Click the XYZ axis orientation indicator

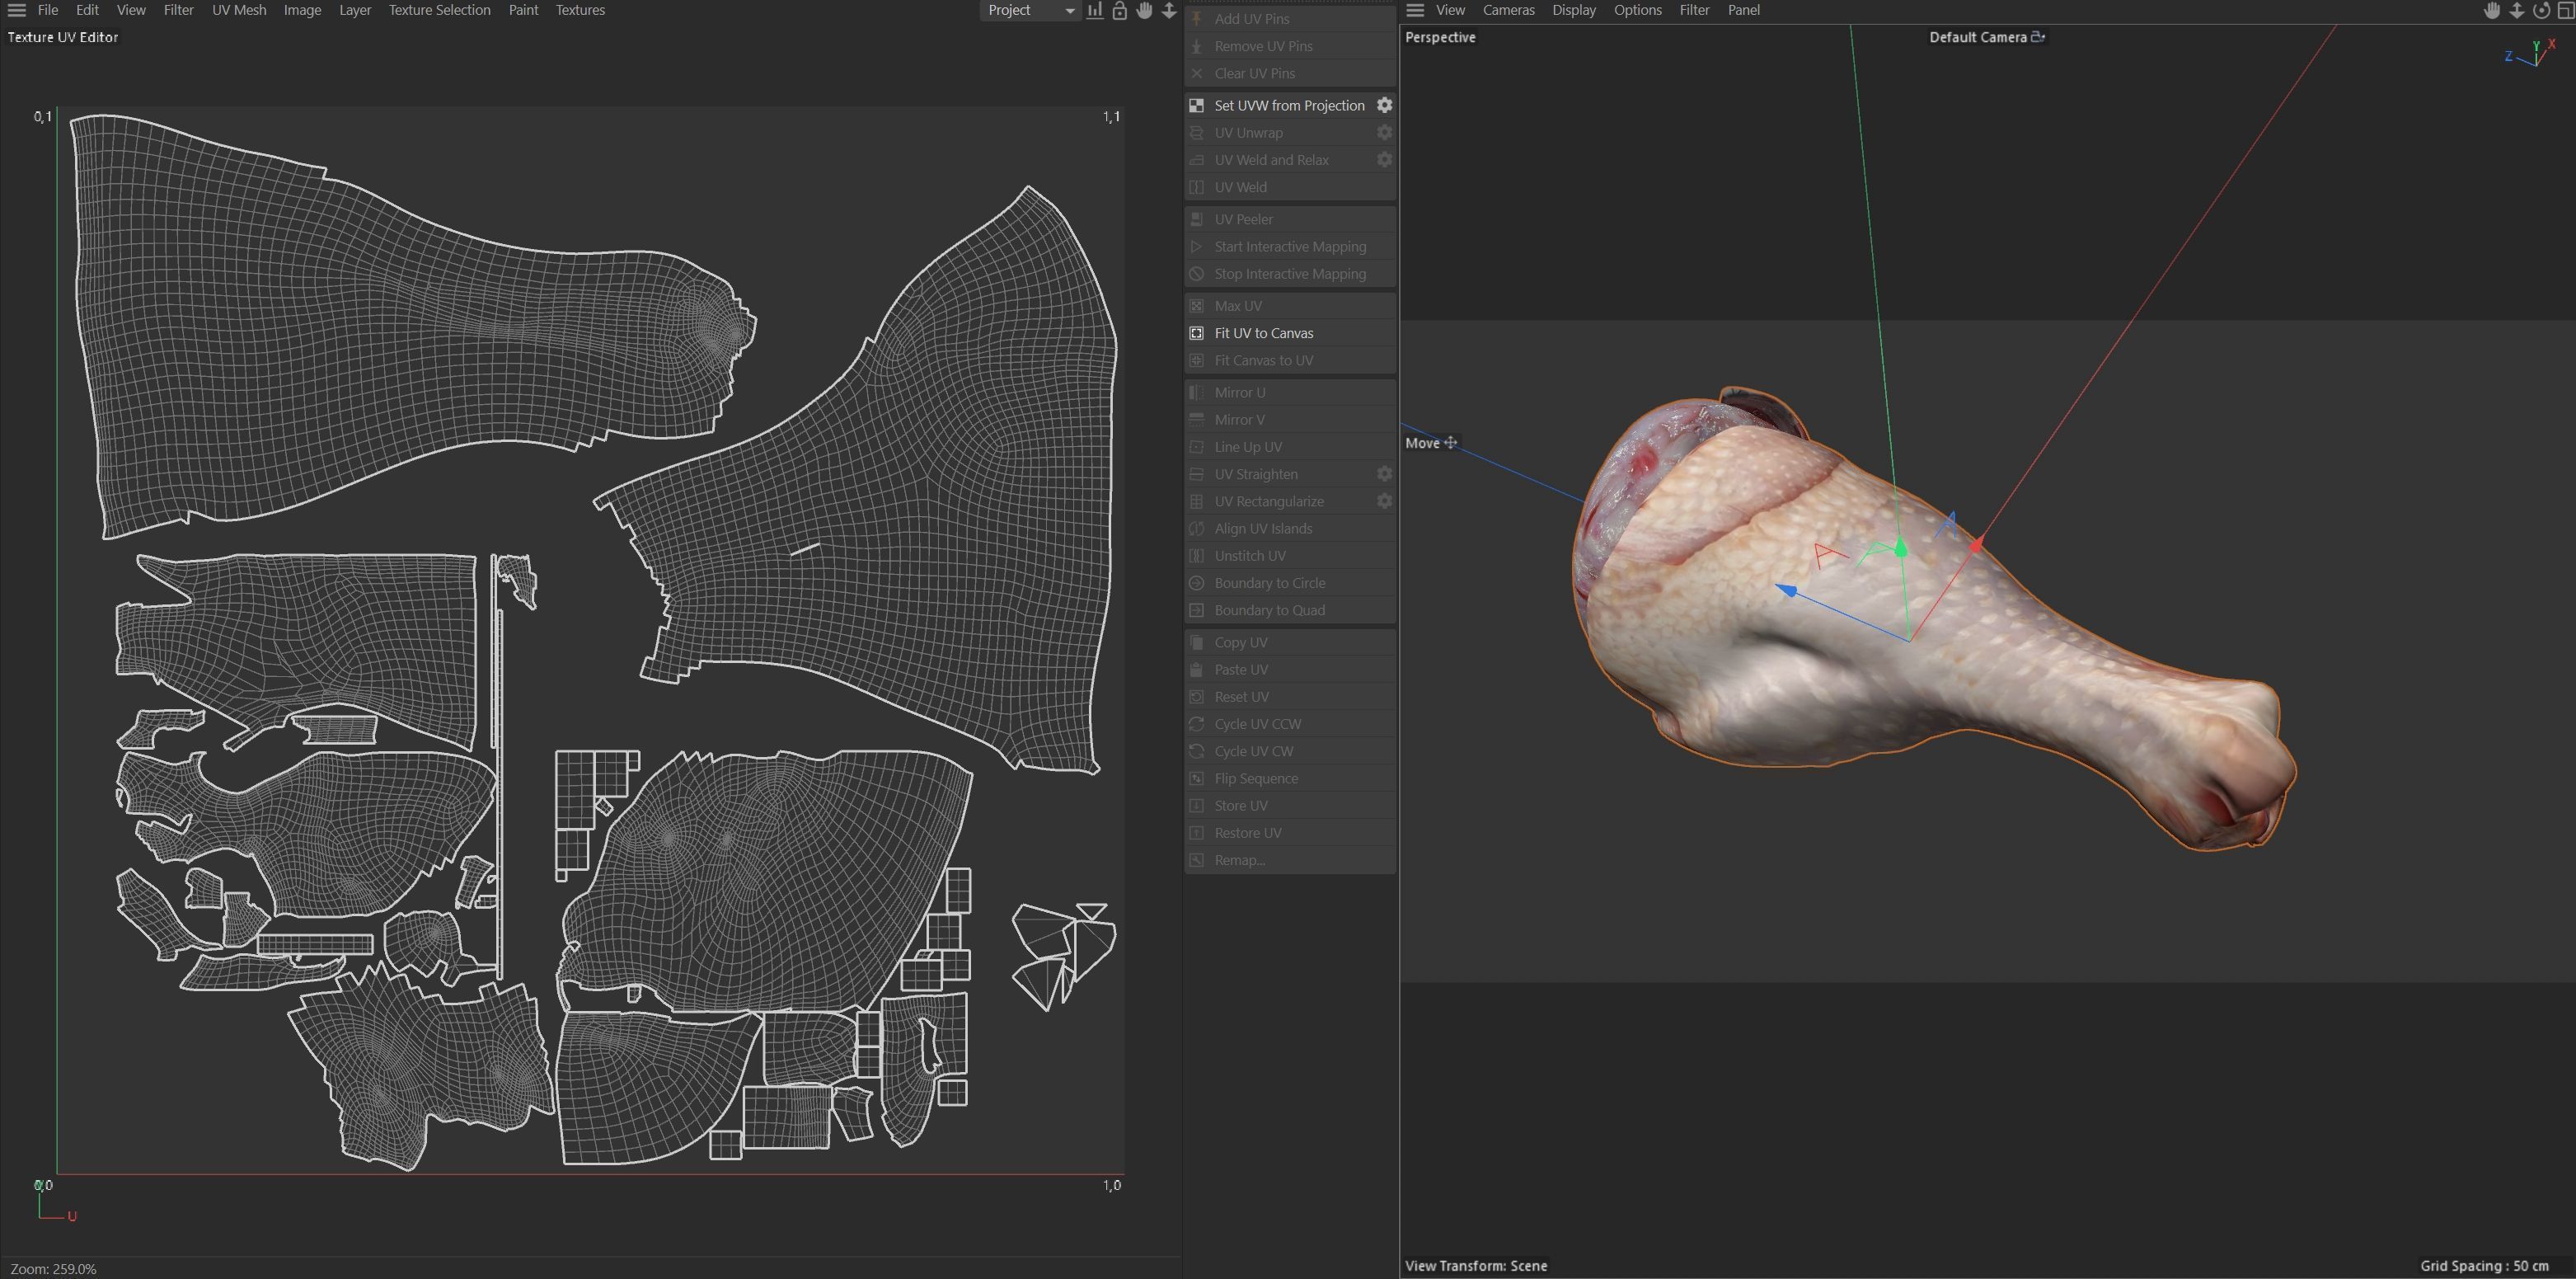tap(2532, 53)
